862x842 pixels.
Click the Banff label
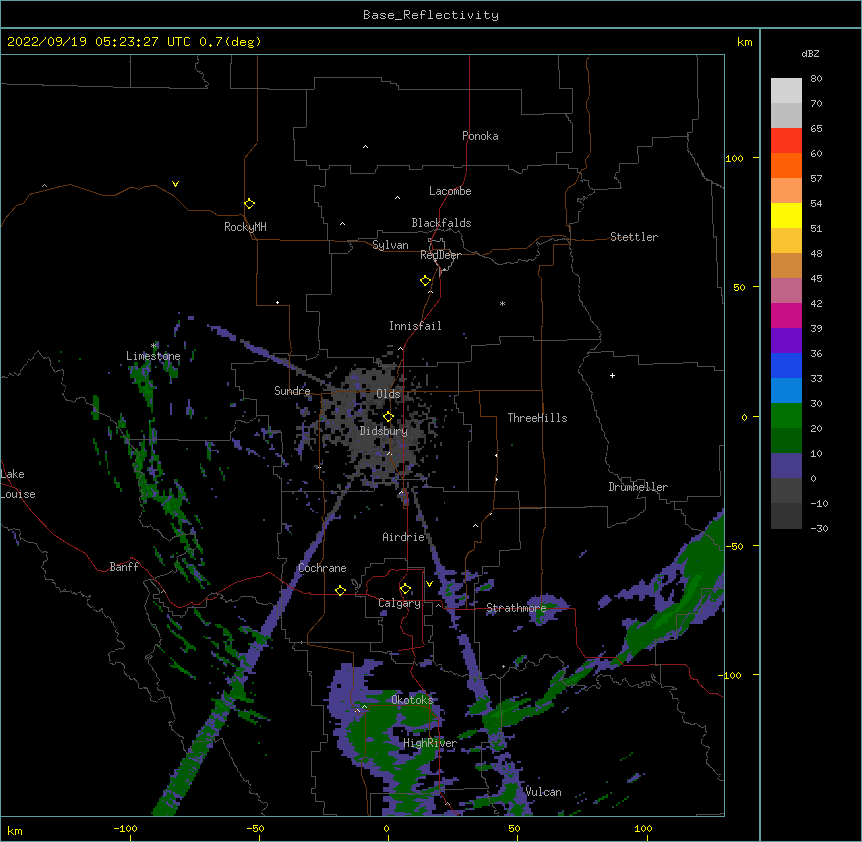point(124,567)
